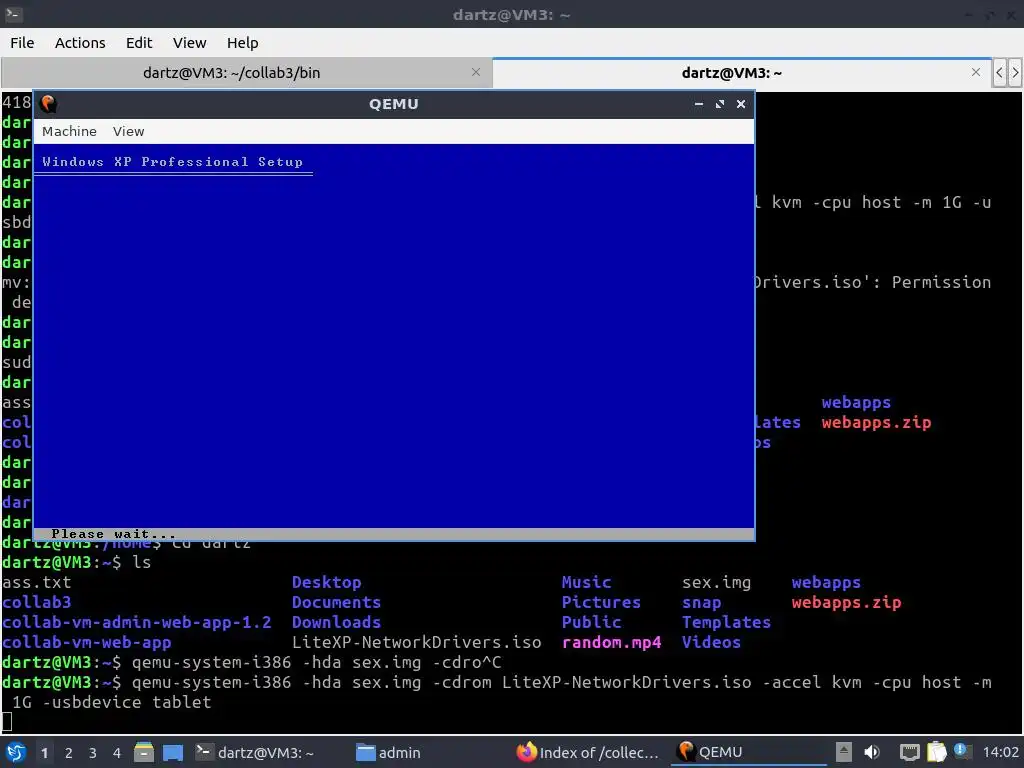This screenshot has width=1024, height=768.
Task: Minimize the QEMU window
Action: 699,104
